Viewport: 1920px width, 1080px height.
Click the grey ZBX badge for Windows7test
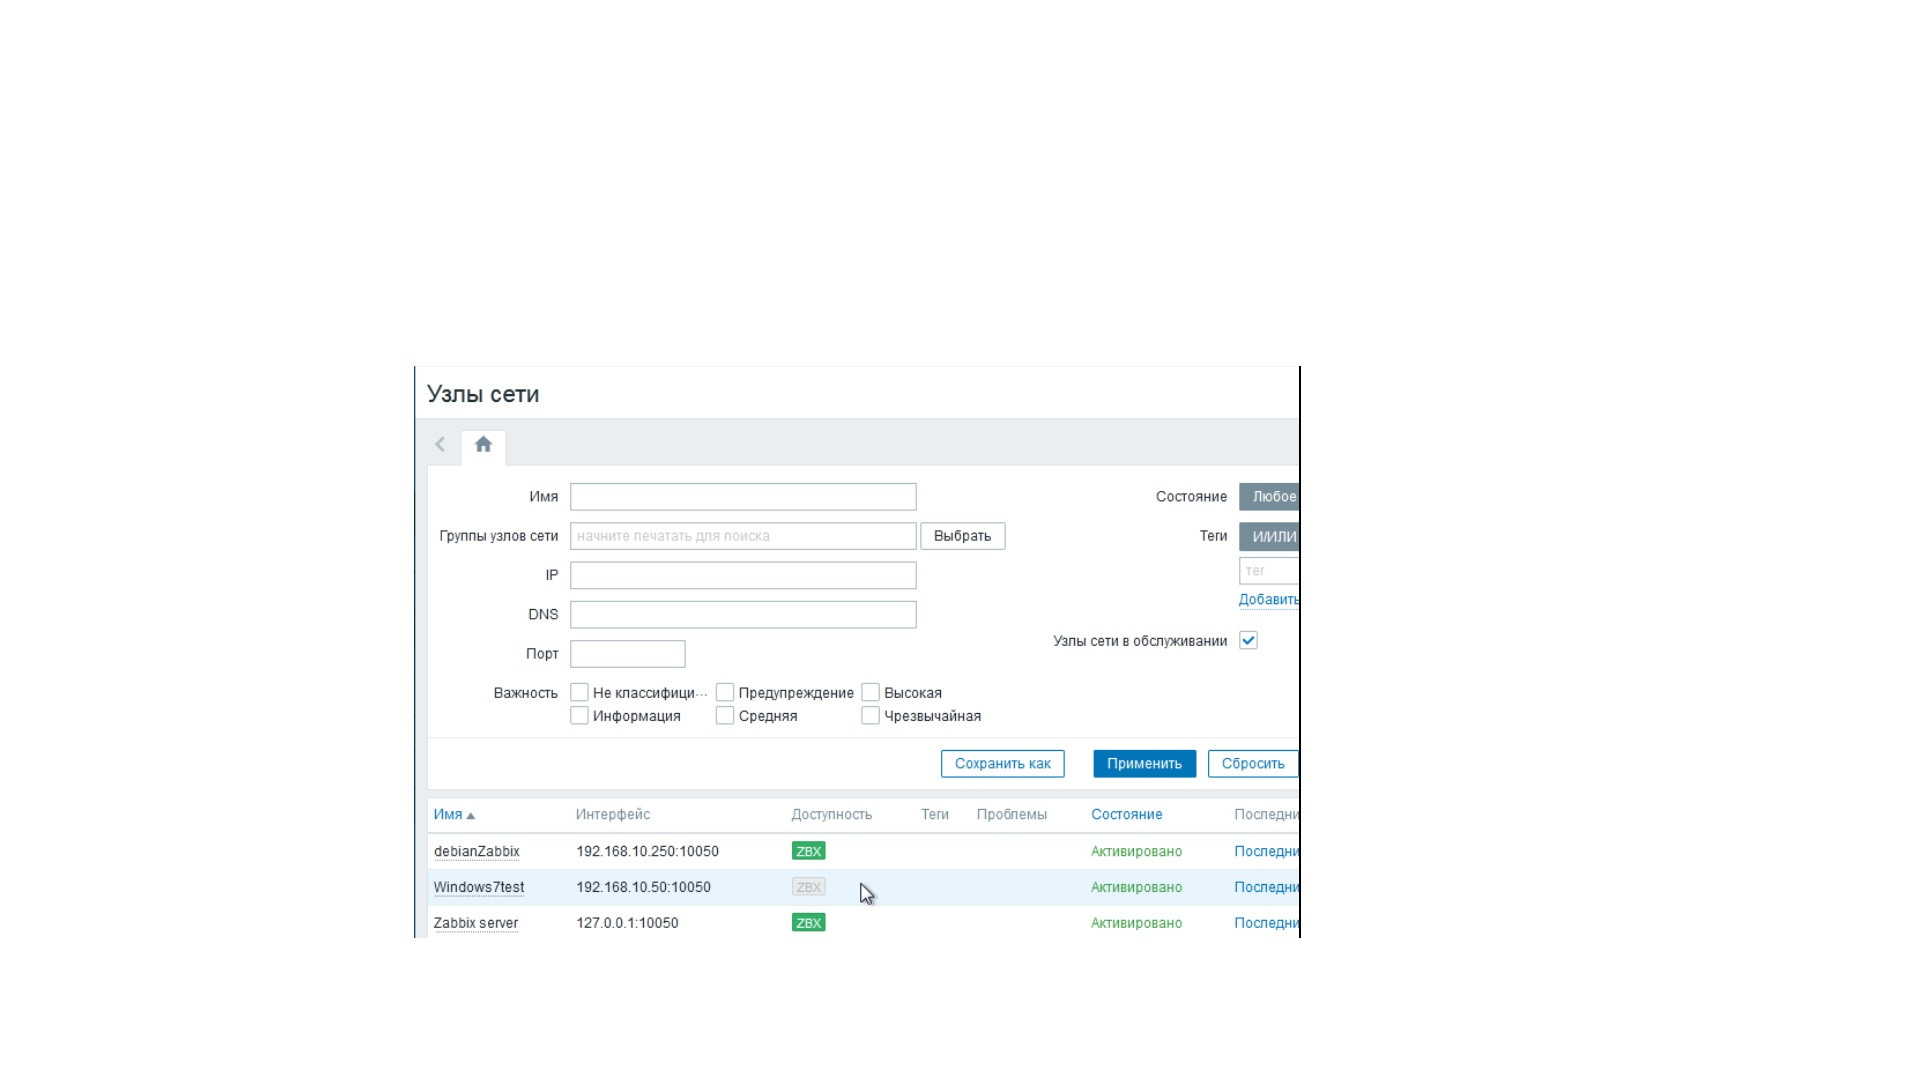[808, 887]
